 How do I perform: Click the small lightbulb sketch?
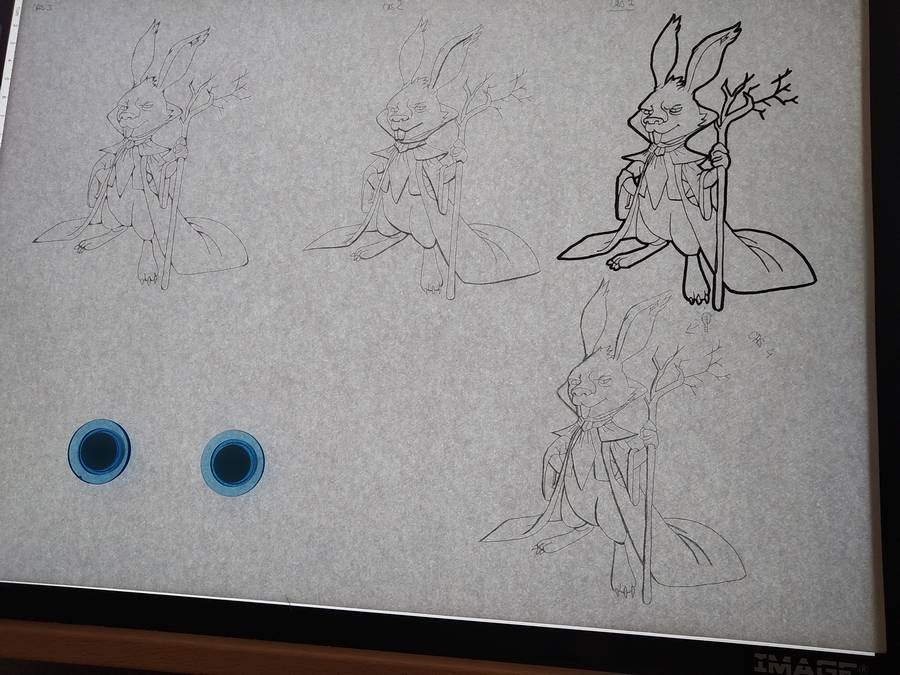click(x=706, y=321)
